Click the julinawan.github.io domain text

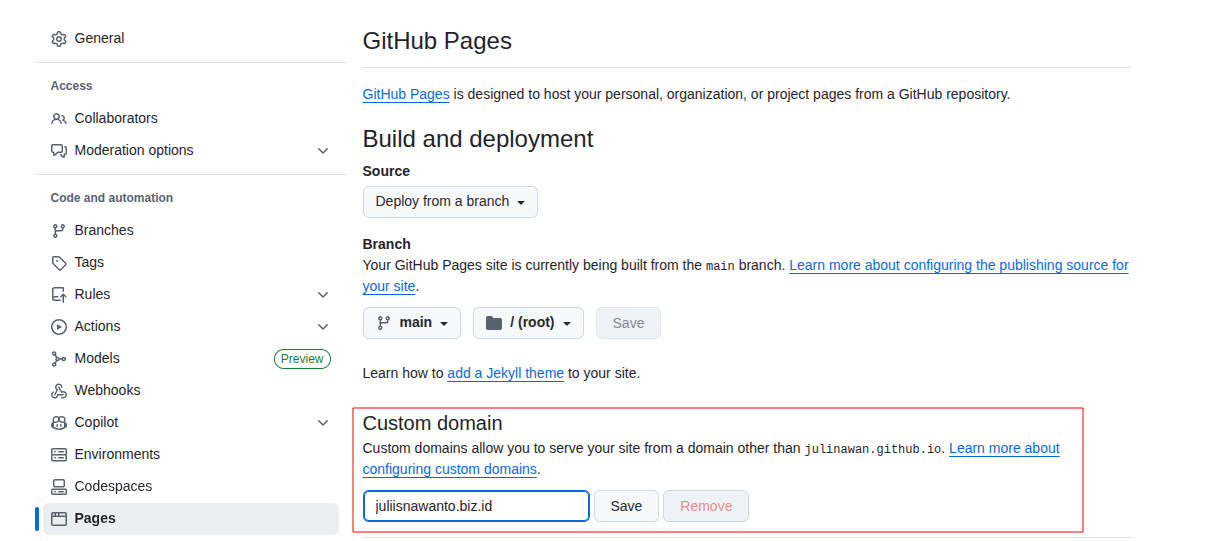tap(873, 449)
